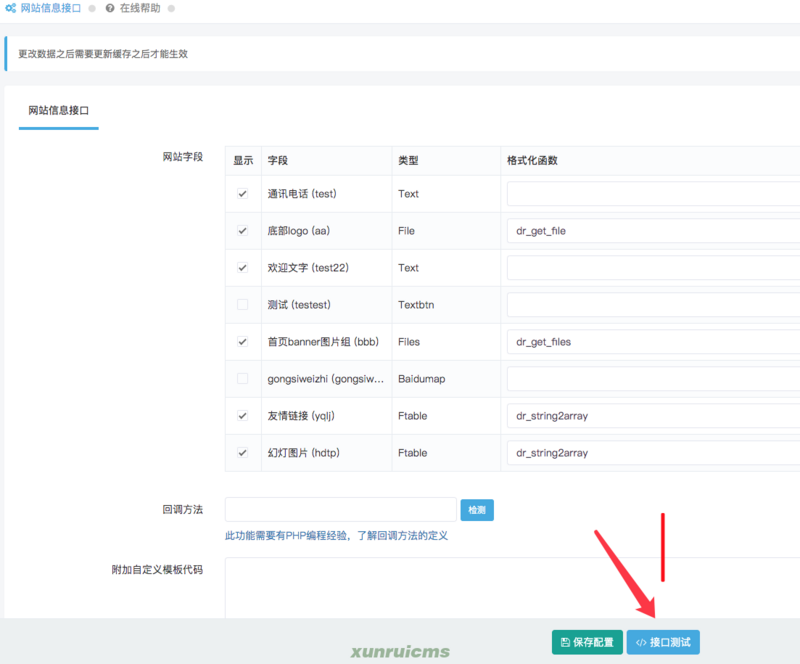Click the 友情链接 (yqlj) field name

click(x=301, y=416)
